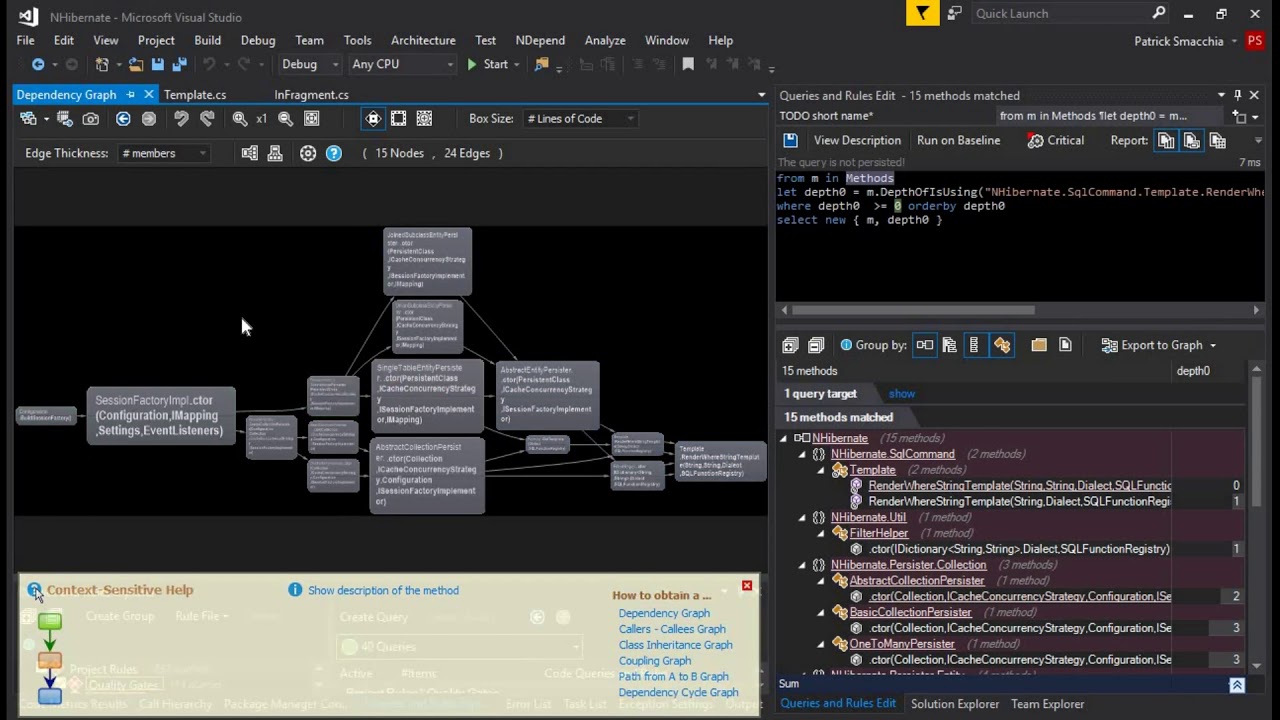1280x720 pixels.
Task: Toggle Group by namespaces hierarchy button
Action: [949, 345]
